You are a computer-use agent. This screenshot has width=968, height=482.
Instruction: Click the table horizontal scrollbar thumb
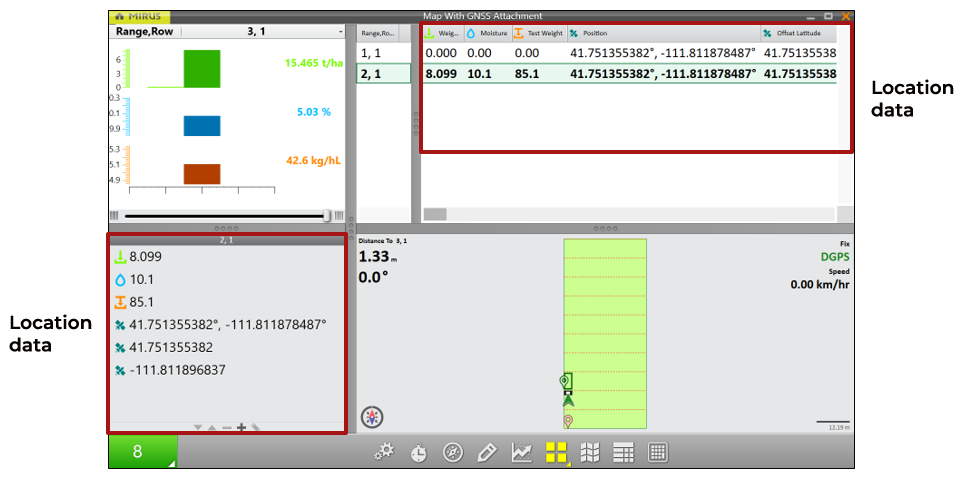435,214
